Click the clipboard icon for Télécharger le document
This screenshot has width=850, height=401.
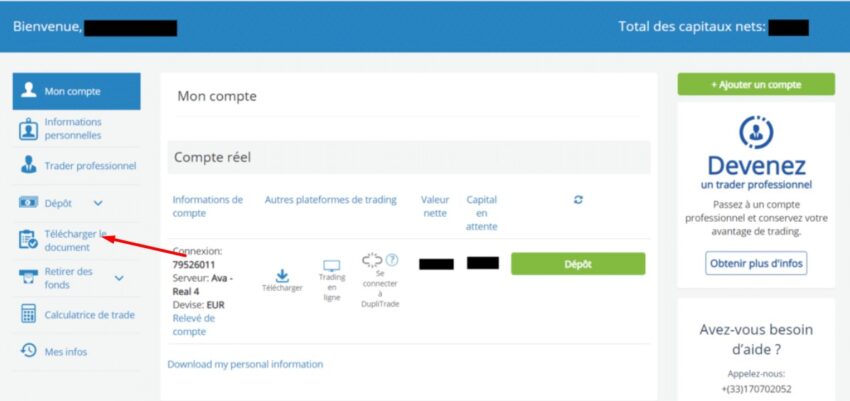tap(28, 240)
